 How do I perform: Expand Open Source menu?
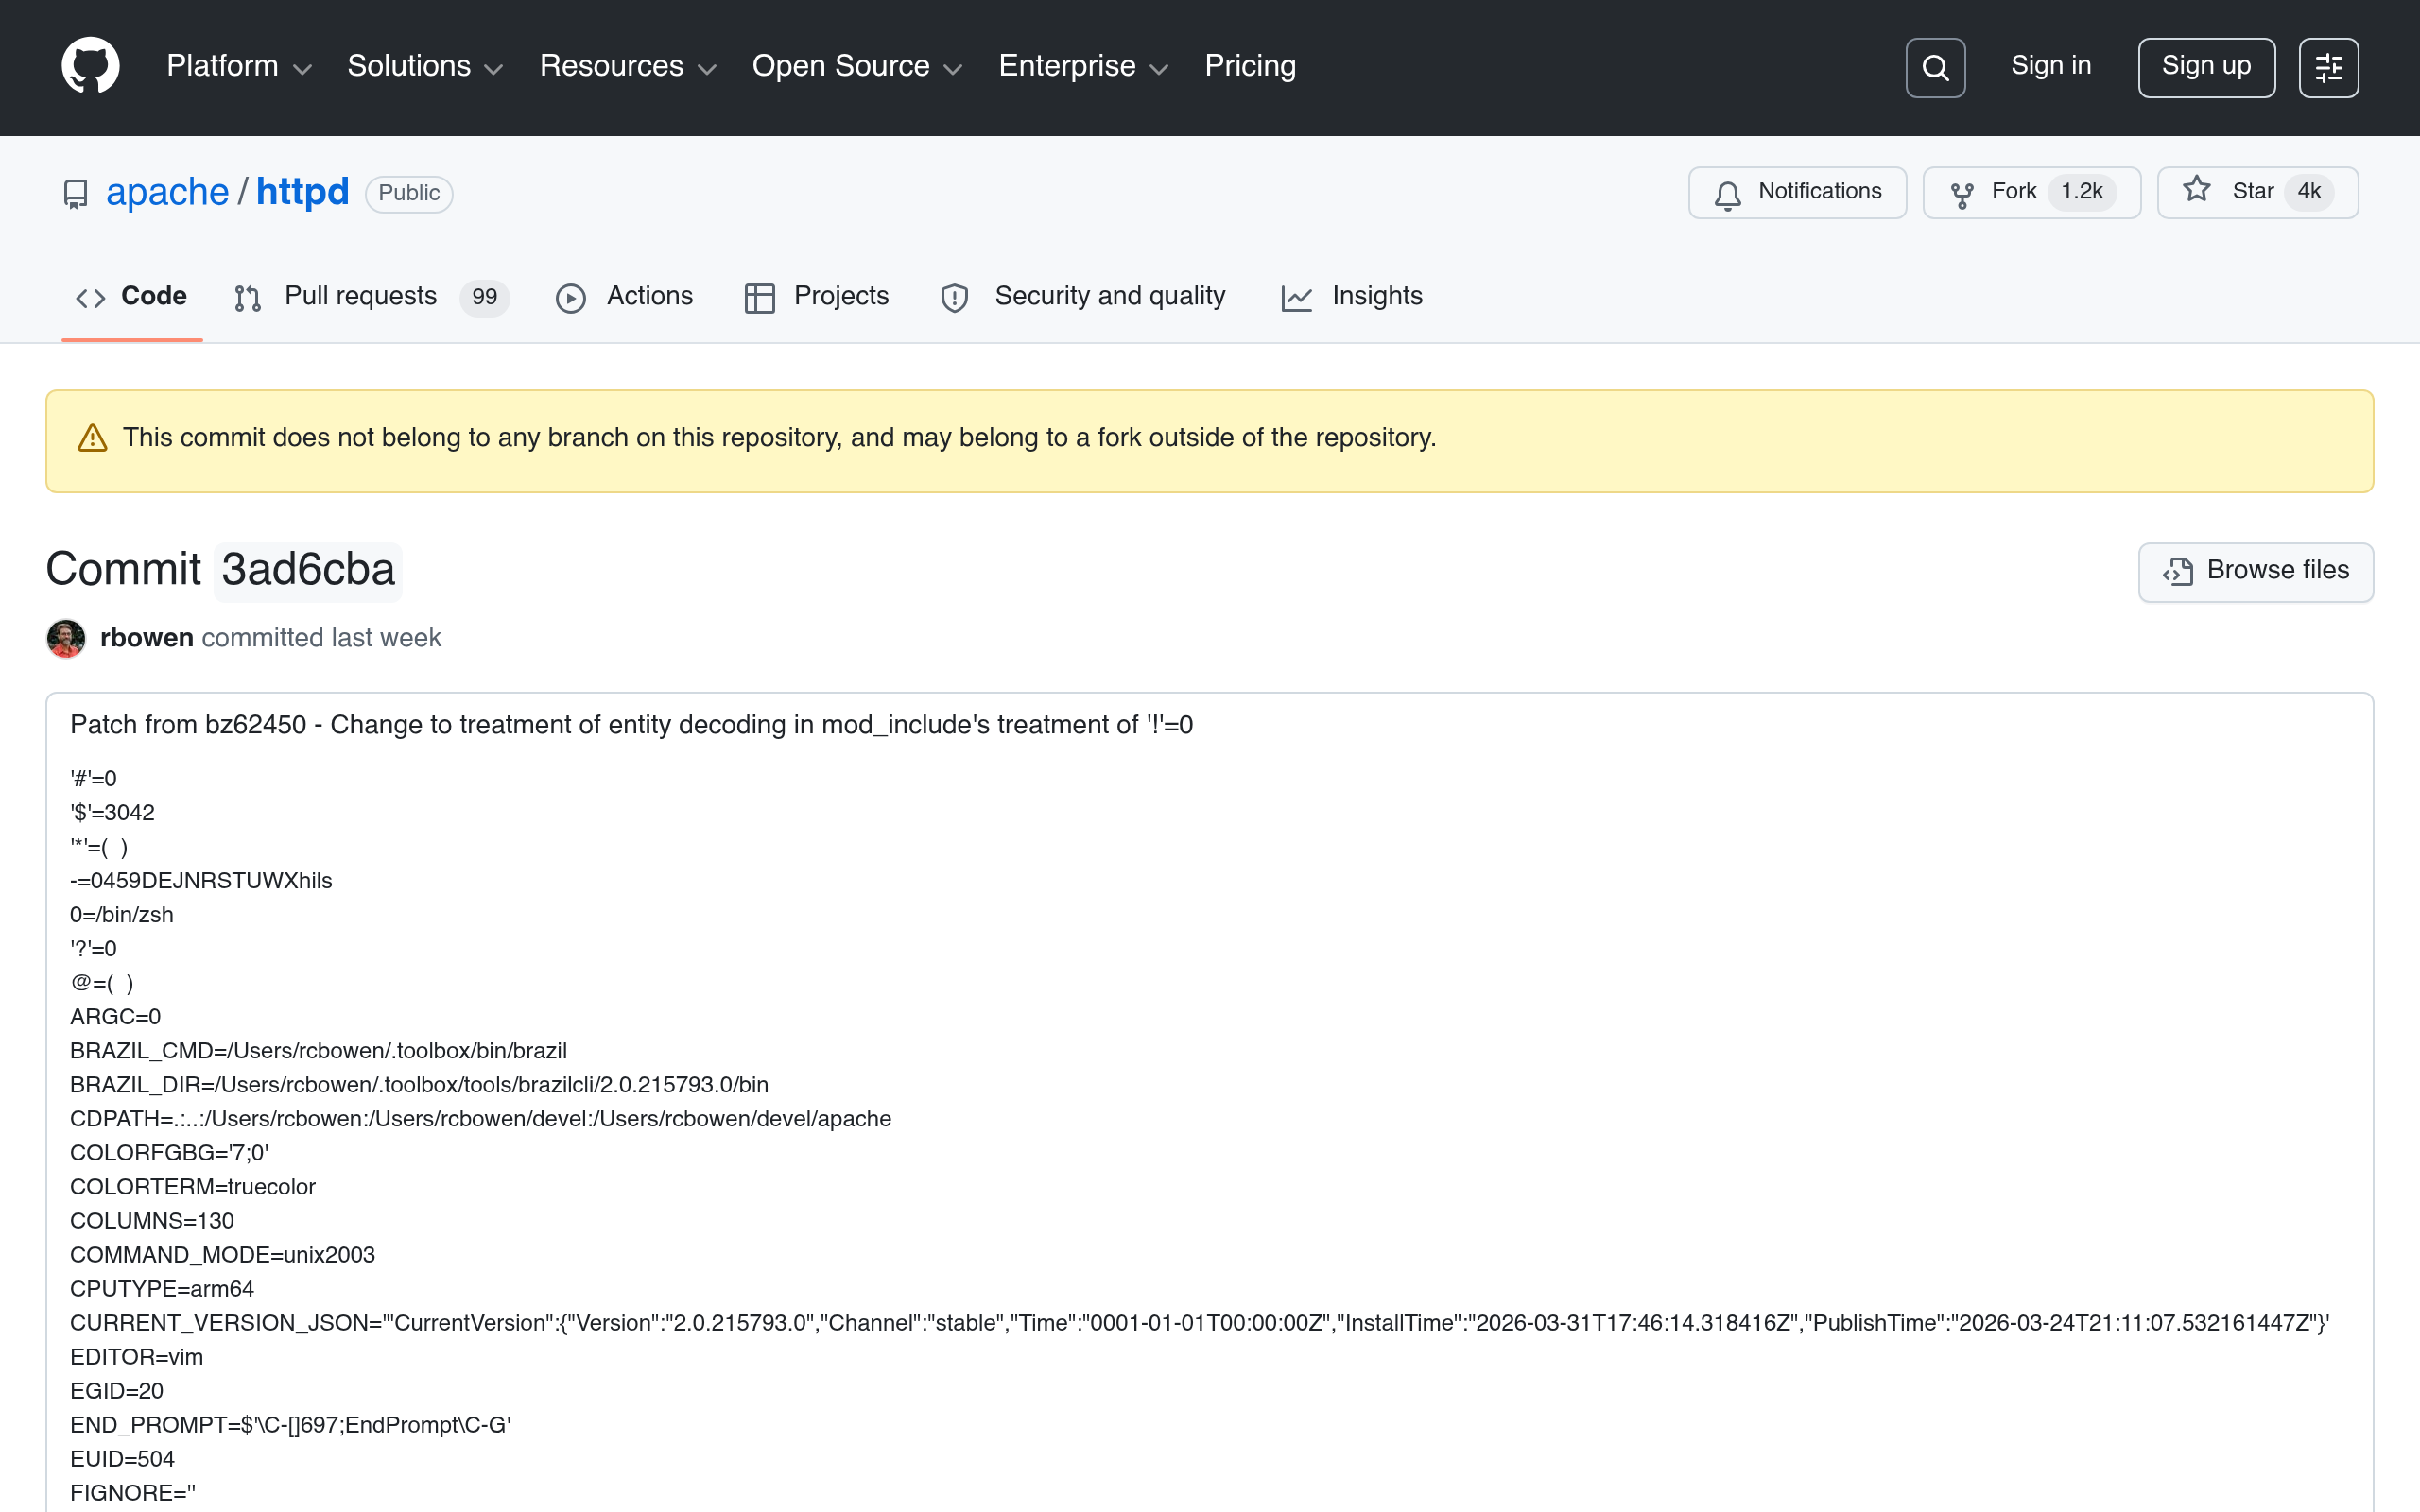(856, 66)
